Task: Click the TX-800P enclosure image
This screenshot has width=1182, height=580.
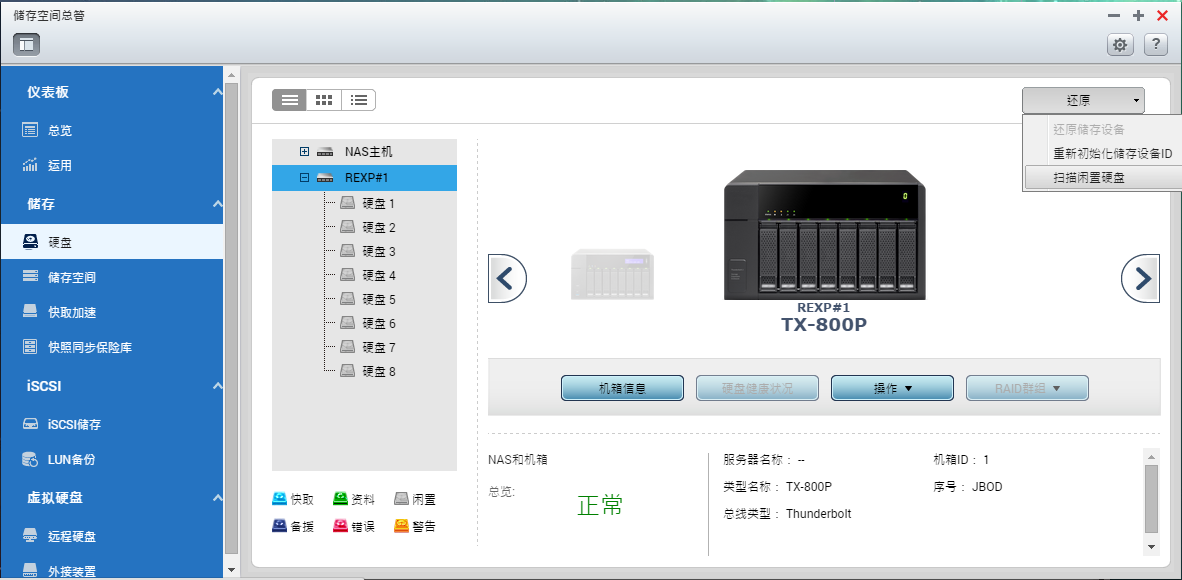Action: [x=825, y=235]
